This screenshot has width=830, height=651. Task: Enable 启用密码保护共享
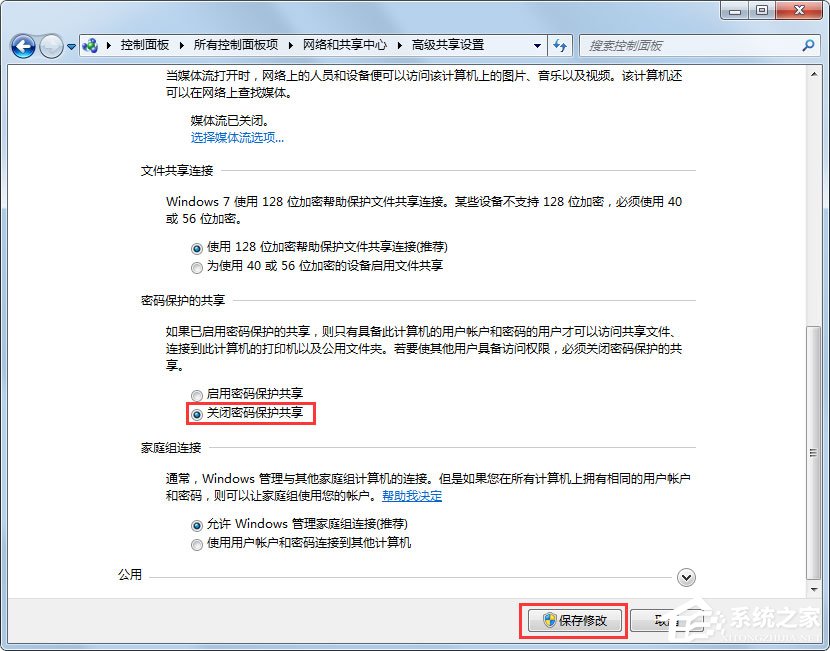coord(197,394)
